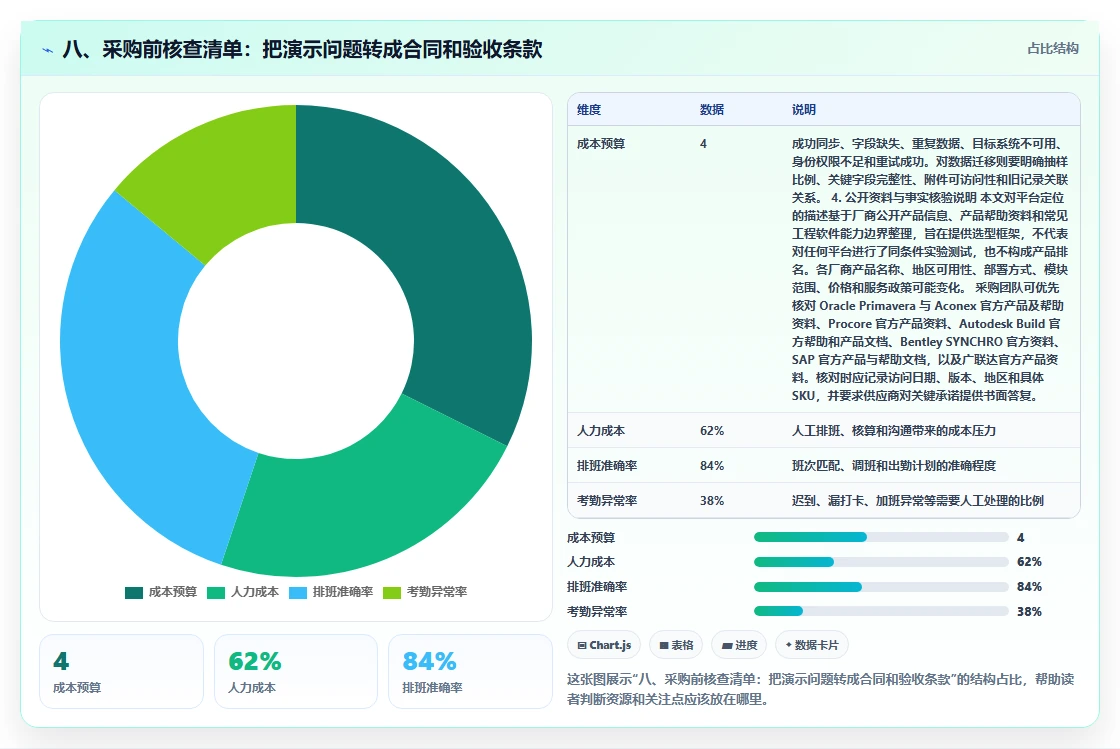Click the 84% value beside the progress bar
1120x749 pixels.
pos(1029,587)
